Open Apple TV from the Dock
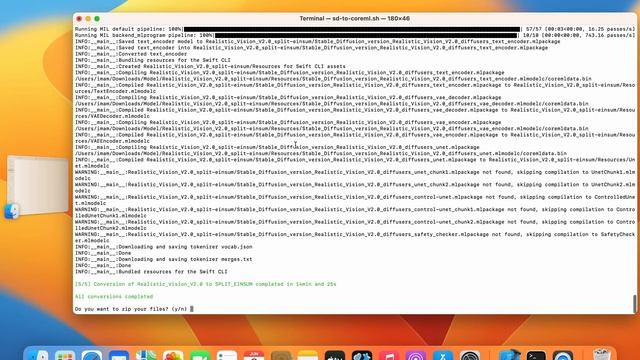The width and height of the screenshot is (640, 360). click(335, 356)
